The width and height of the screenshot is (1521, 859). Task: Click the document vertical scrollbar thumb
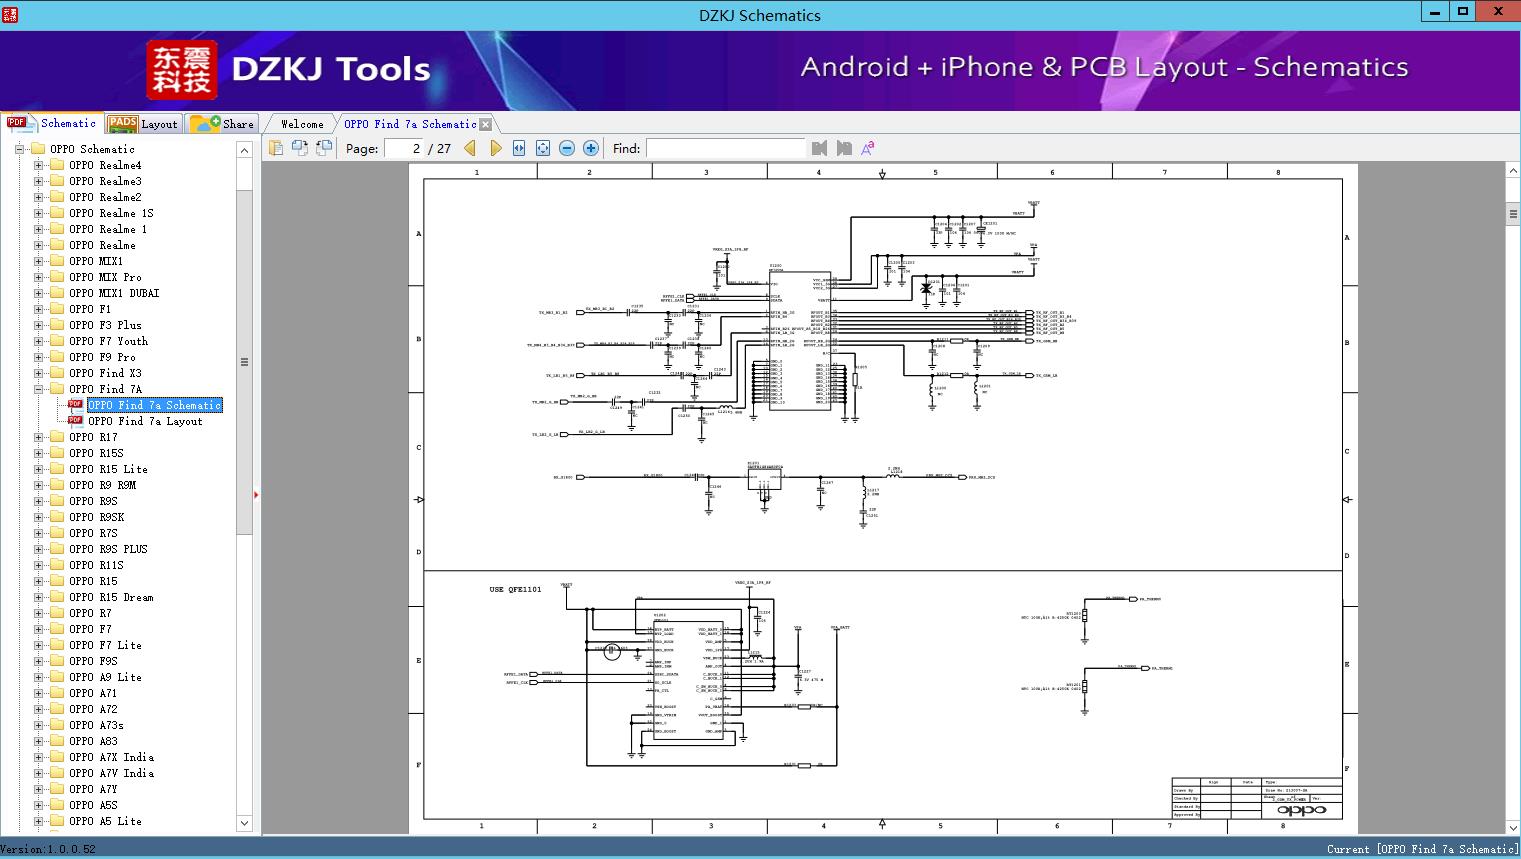click(x=1512, y=213)
